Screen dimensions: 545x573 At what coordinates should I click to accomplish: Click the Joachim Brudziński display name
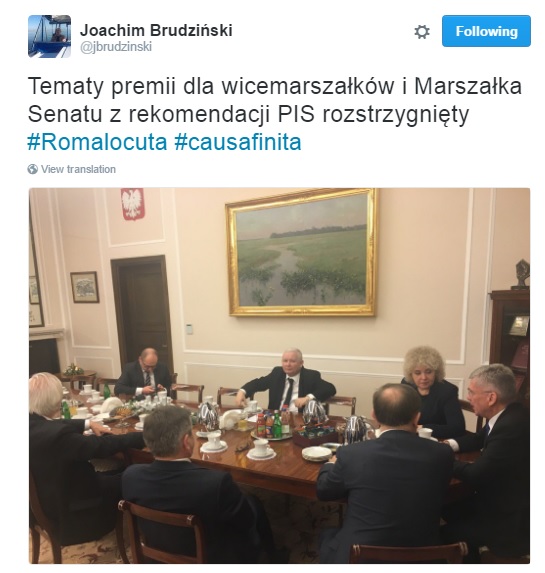click(x=156, y=30)
